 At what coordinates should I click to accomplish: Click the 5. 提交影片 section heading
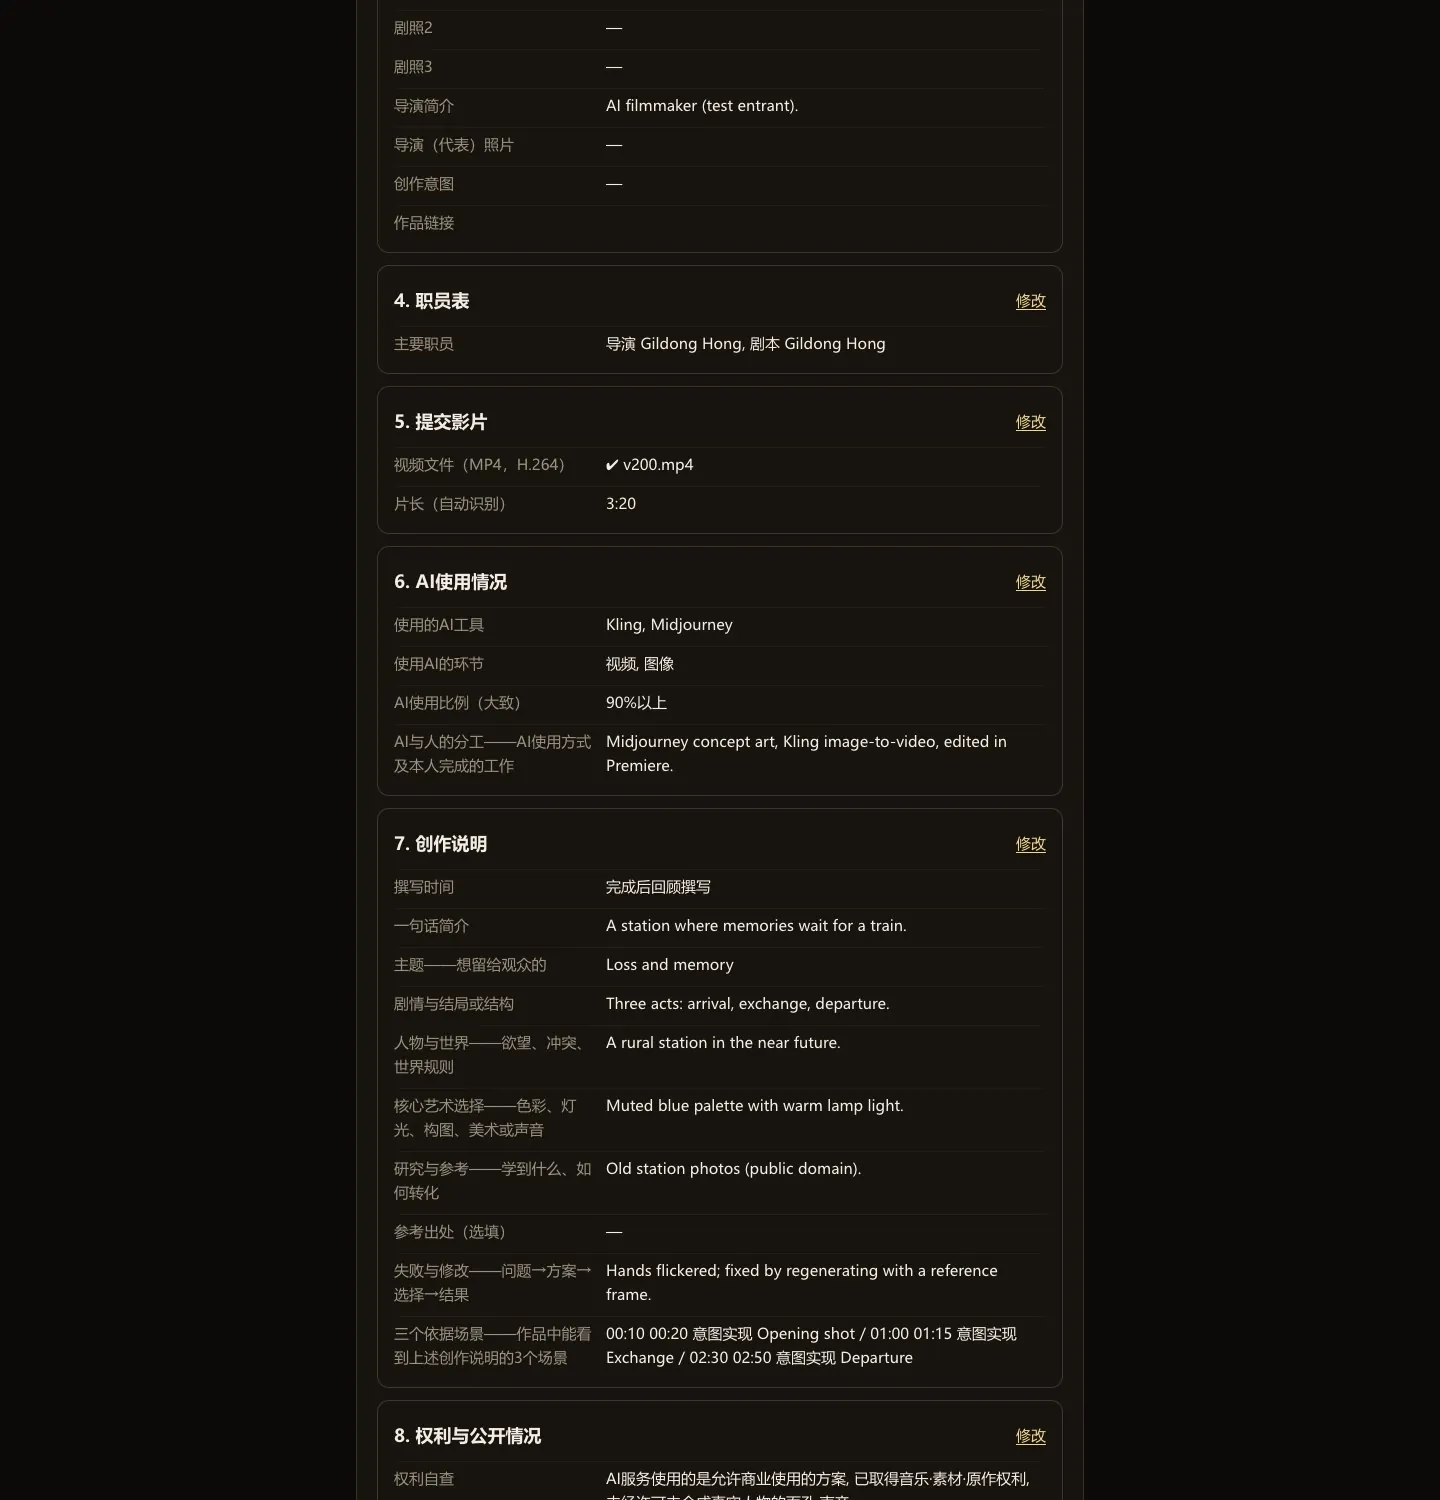[x=440, y=422]
